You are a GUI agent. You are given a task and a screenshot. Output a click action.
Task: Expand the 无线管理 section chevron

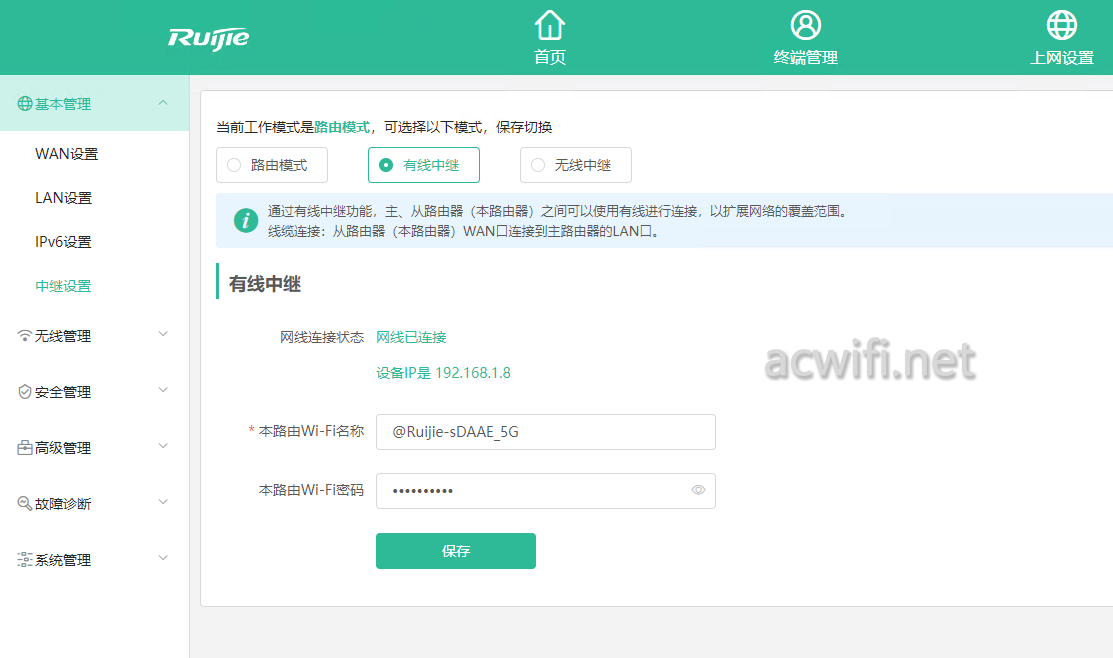click(x=163, y=334)
